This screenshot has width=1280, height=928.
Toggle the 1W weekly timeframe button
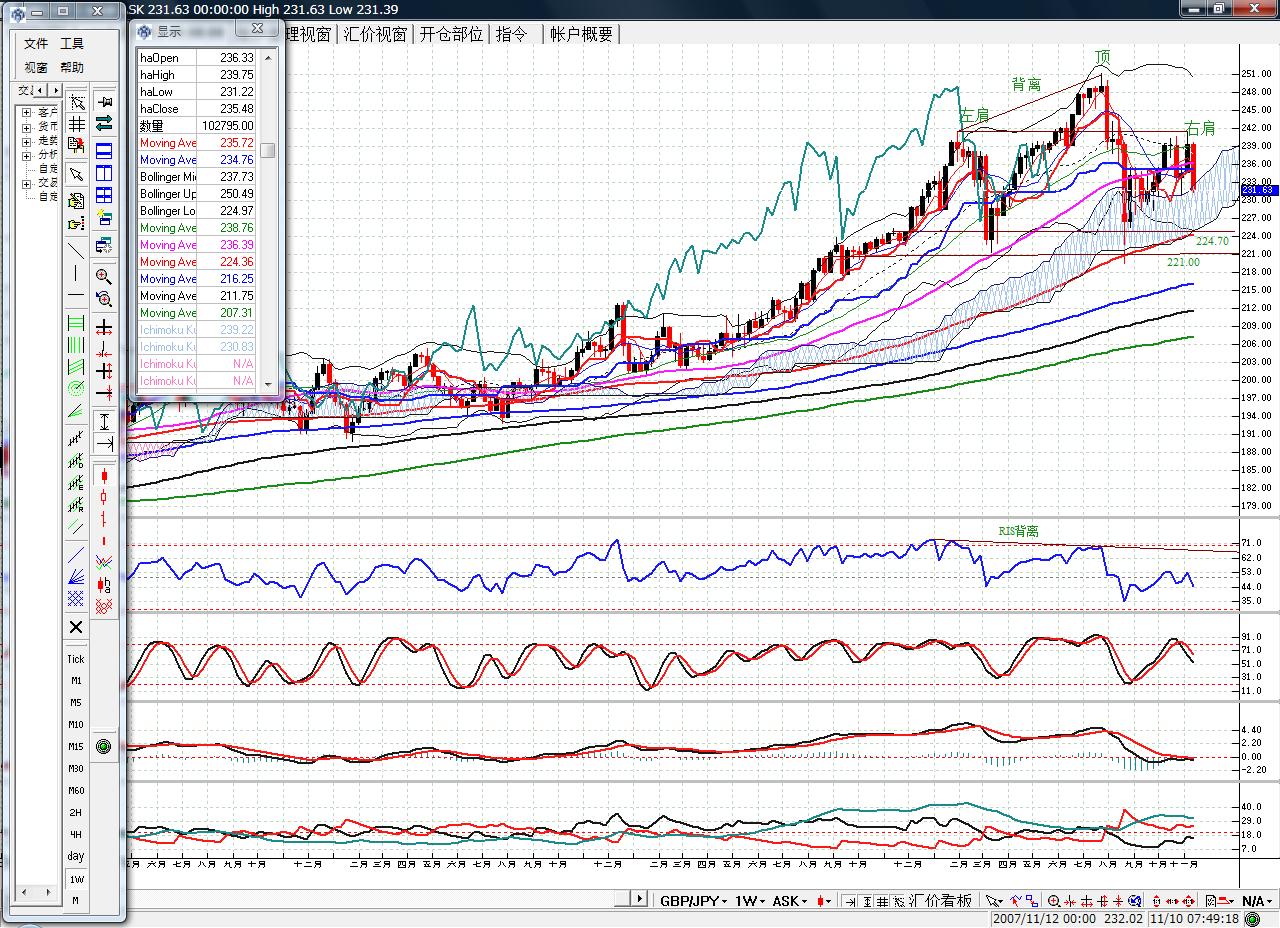(x=76, y=879)
